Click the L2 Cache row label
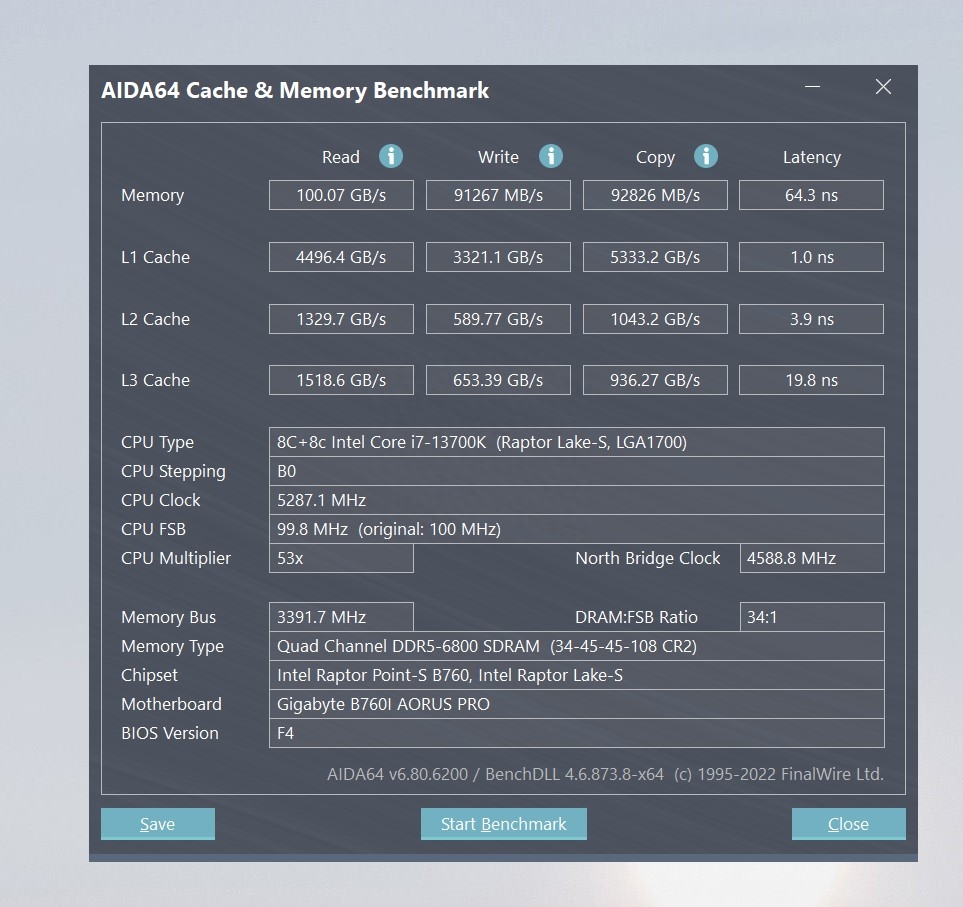963x907 pixels. tap(155, 319)
